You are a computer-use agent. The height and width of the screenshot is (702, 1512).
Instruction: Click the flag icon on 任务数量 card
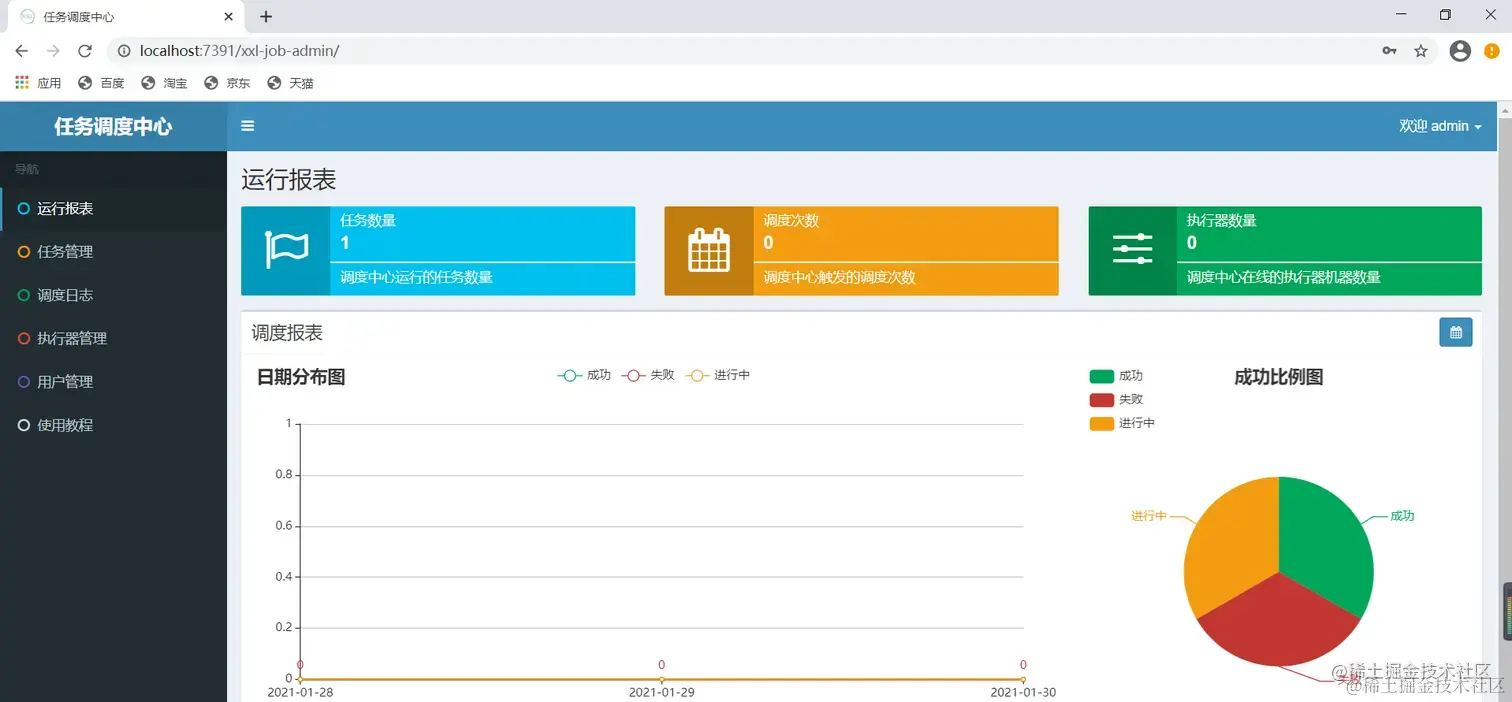(286, 250)
